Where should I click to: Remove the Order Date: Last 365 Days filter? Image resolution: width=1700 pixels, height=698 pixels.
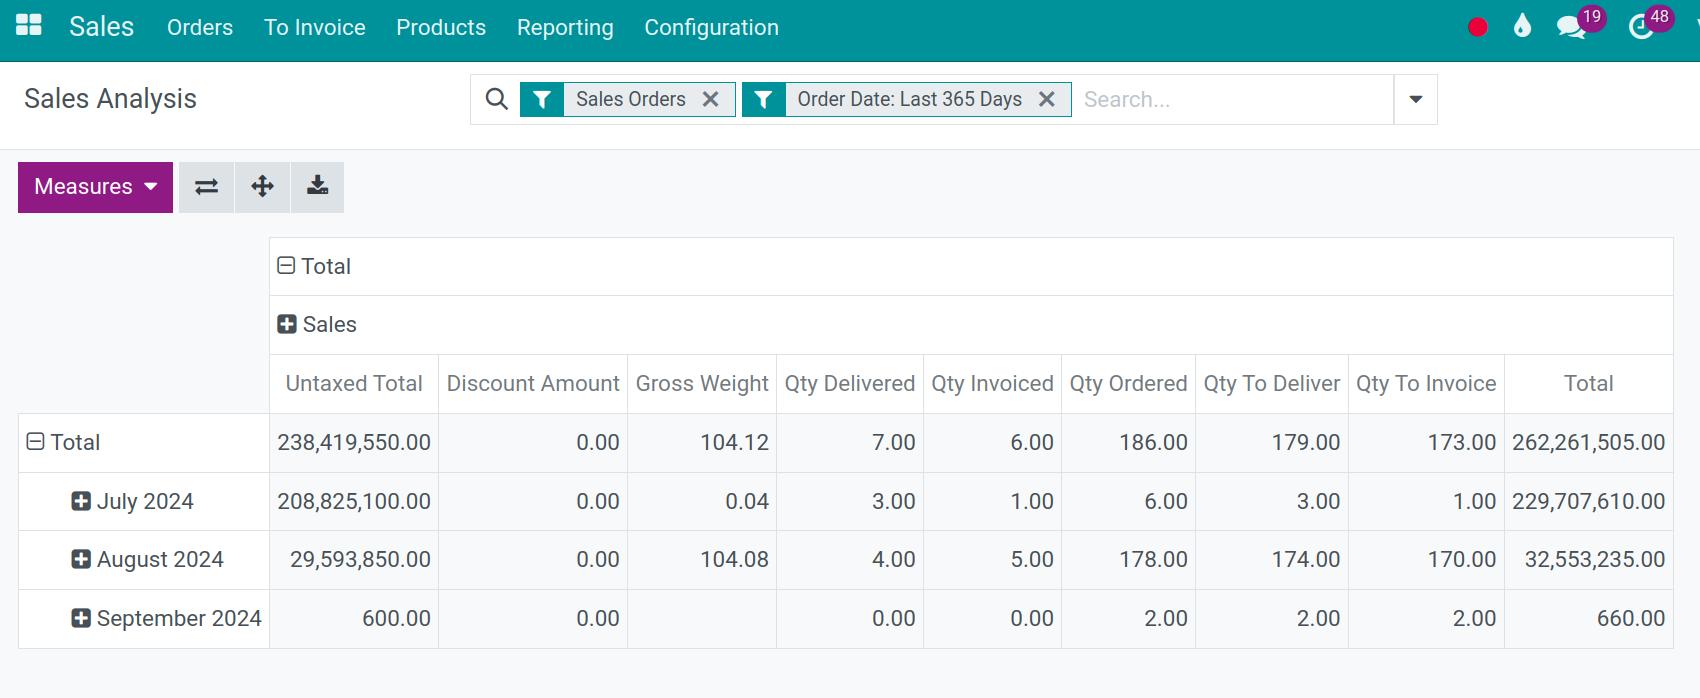click(x=1047, y=99)
